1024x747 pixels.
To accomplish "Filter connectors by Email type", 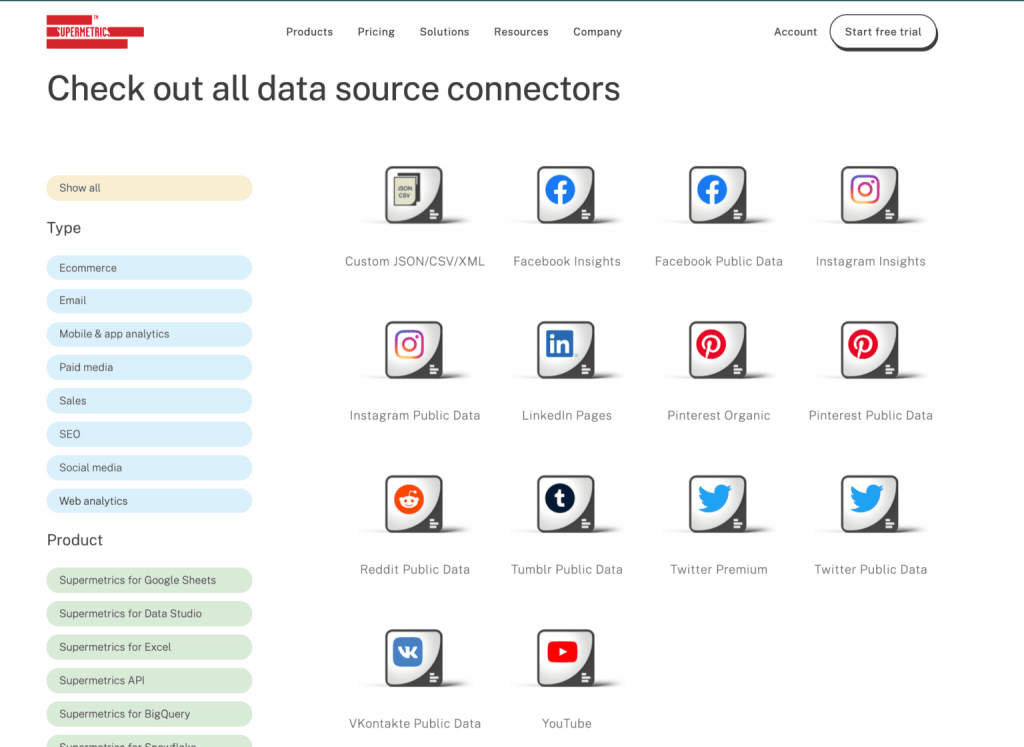I will (x=150, y=300).
